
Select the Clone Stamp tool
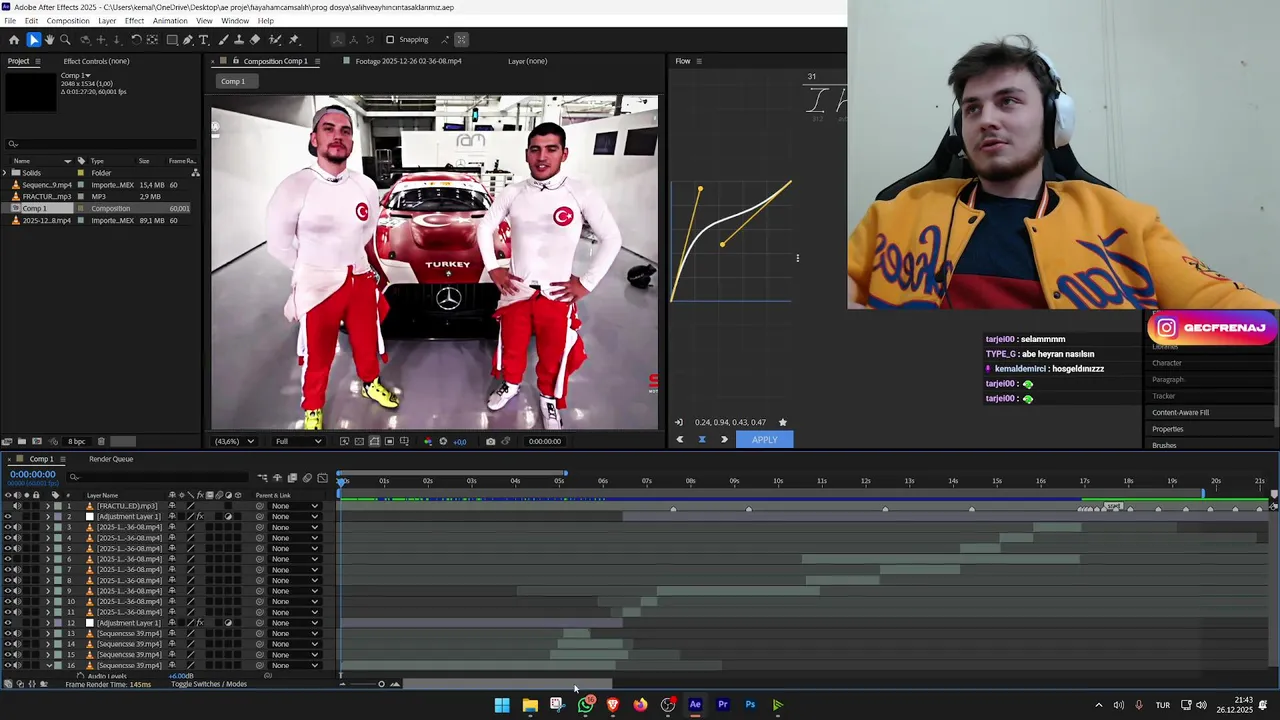coord(238,40)
